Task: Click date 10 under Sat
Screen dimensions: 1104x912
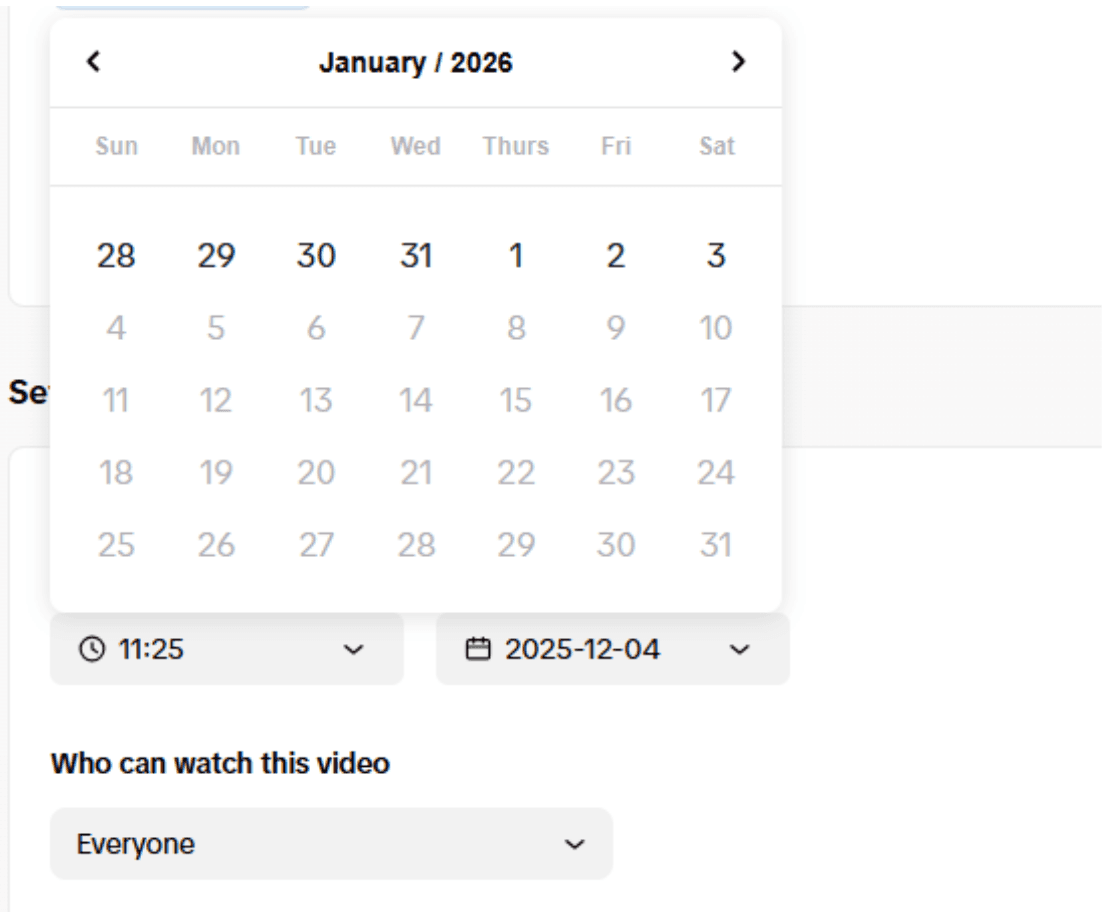Action: click(x=716, y=328)
